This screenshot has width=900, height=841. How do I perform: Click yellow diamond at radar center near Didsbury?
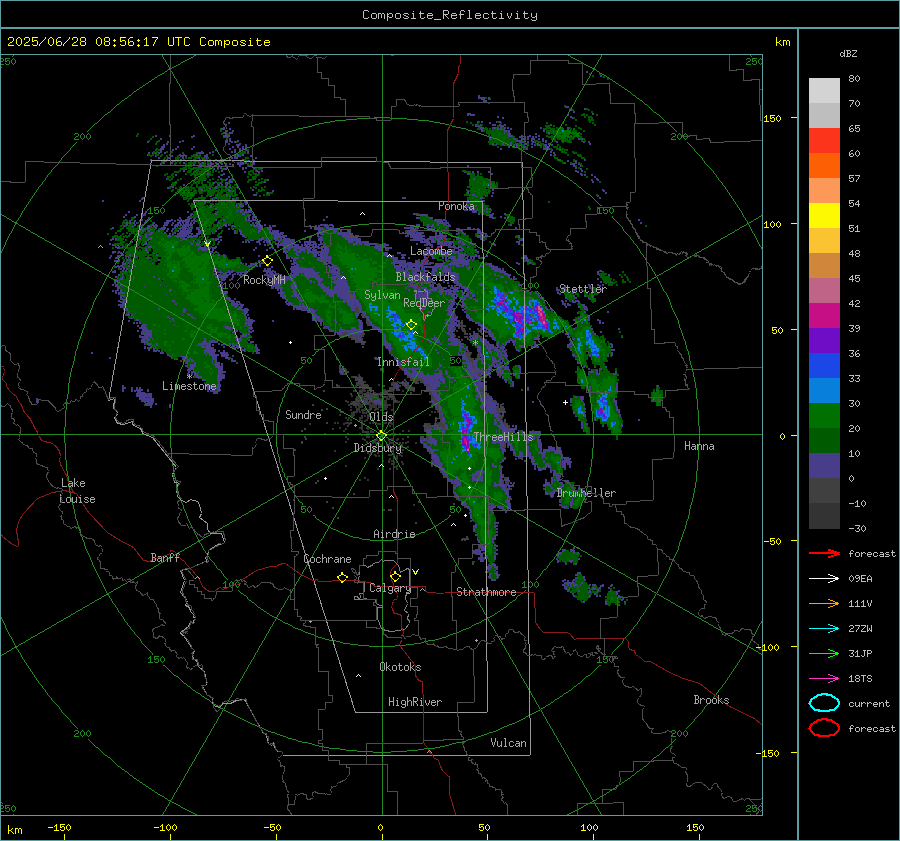381,436
